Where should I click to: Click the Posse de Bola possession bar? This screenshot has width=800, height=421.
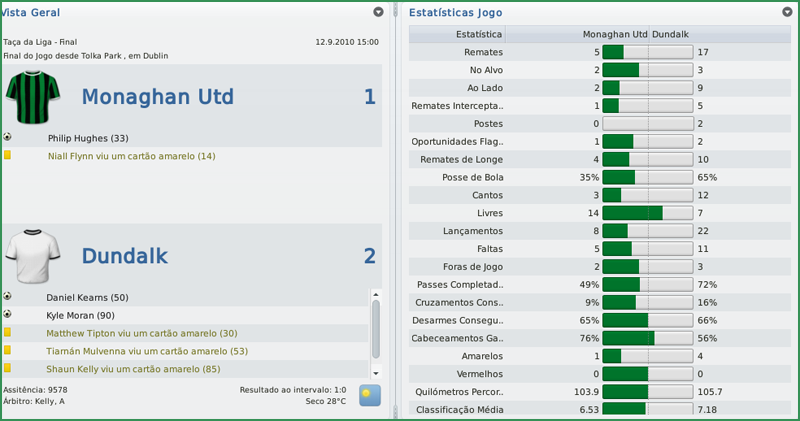coord(647,177)
